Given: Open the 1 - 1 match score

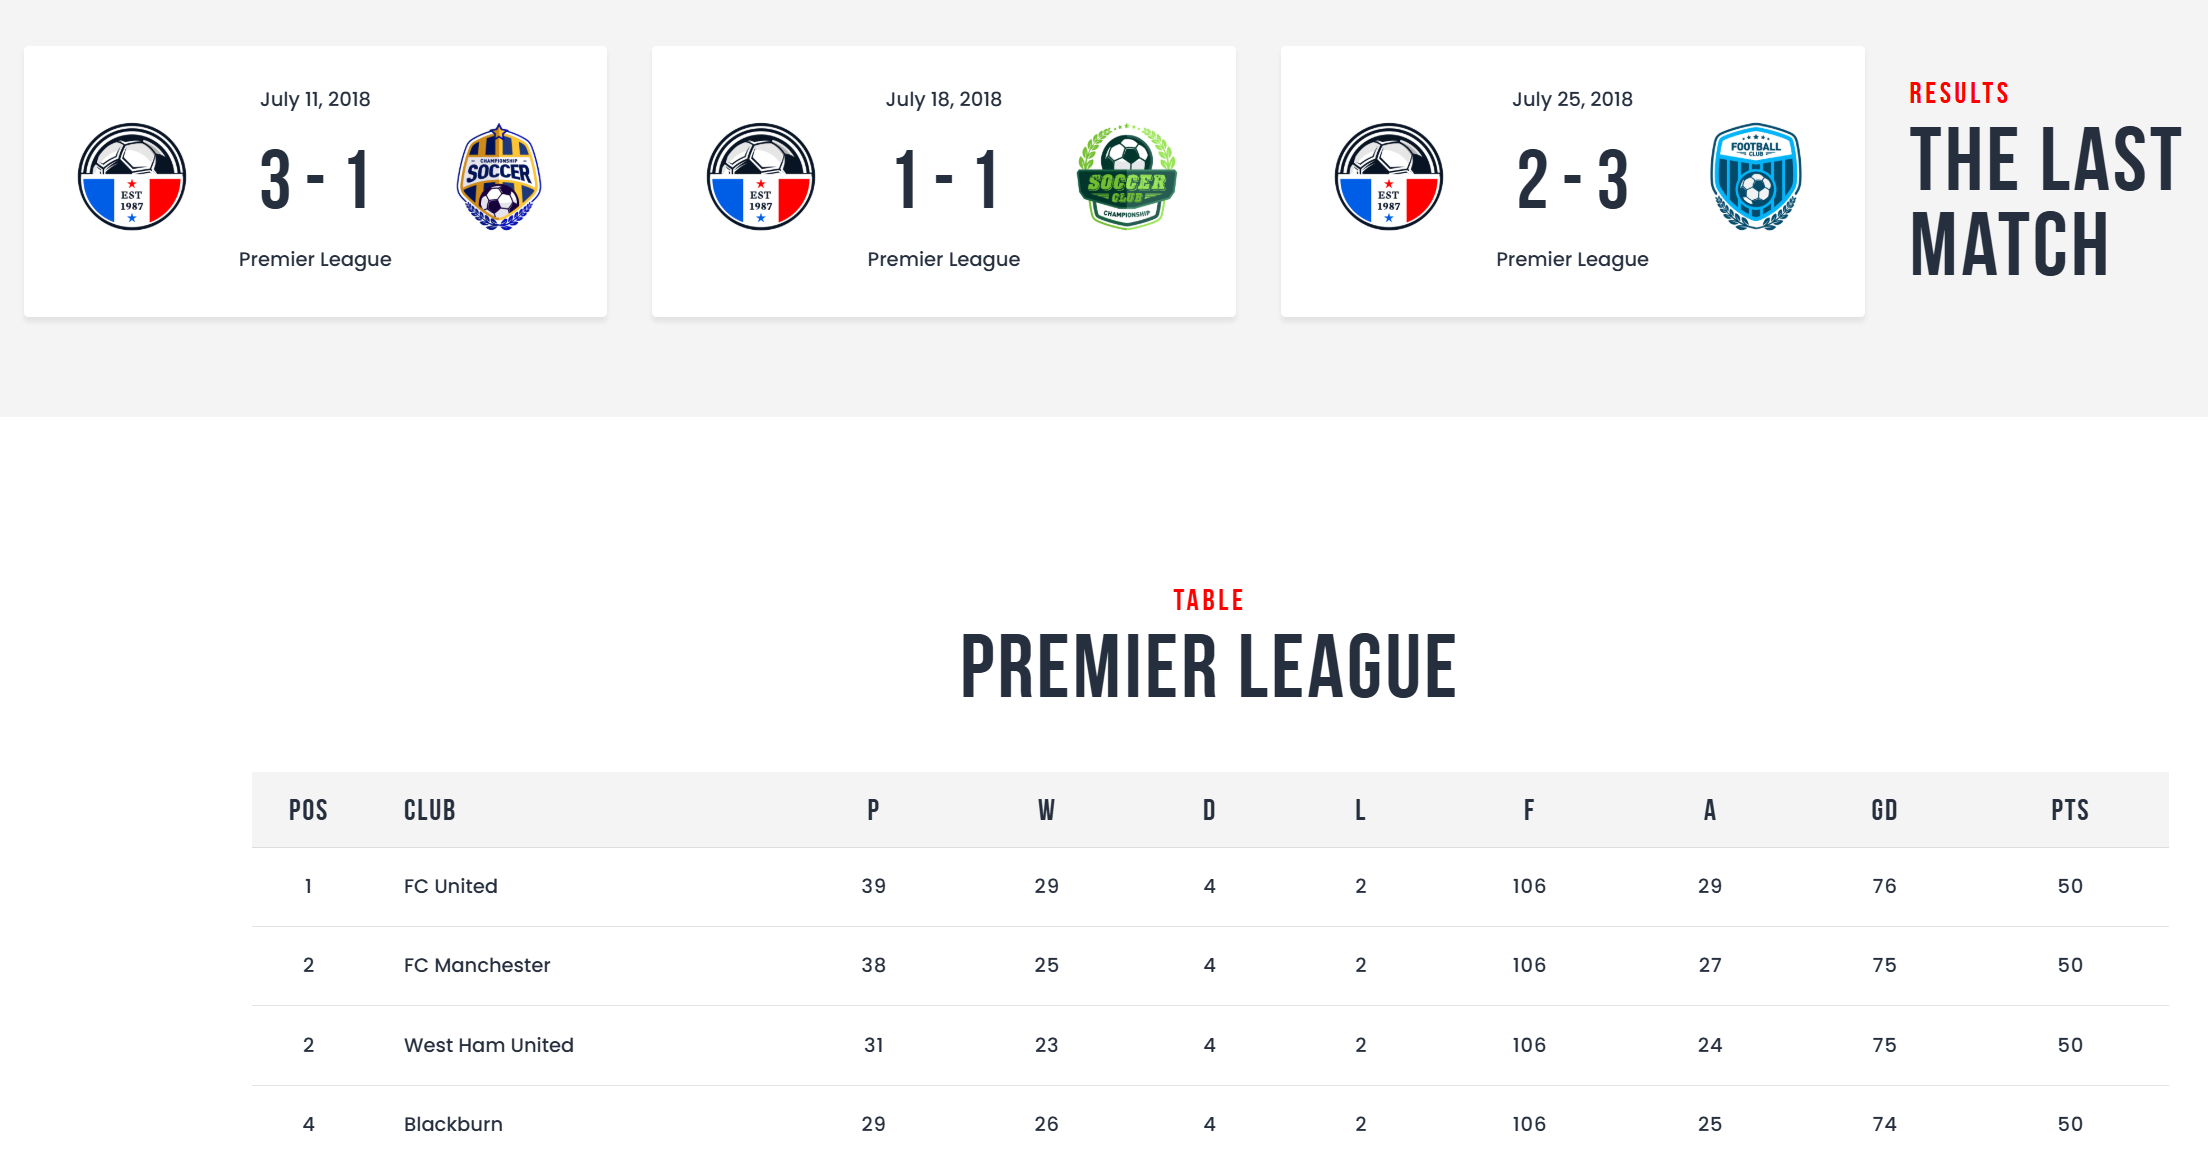Looking at the screenshot, I should pyautogui.click(x=944, y=180).
